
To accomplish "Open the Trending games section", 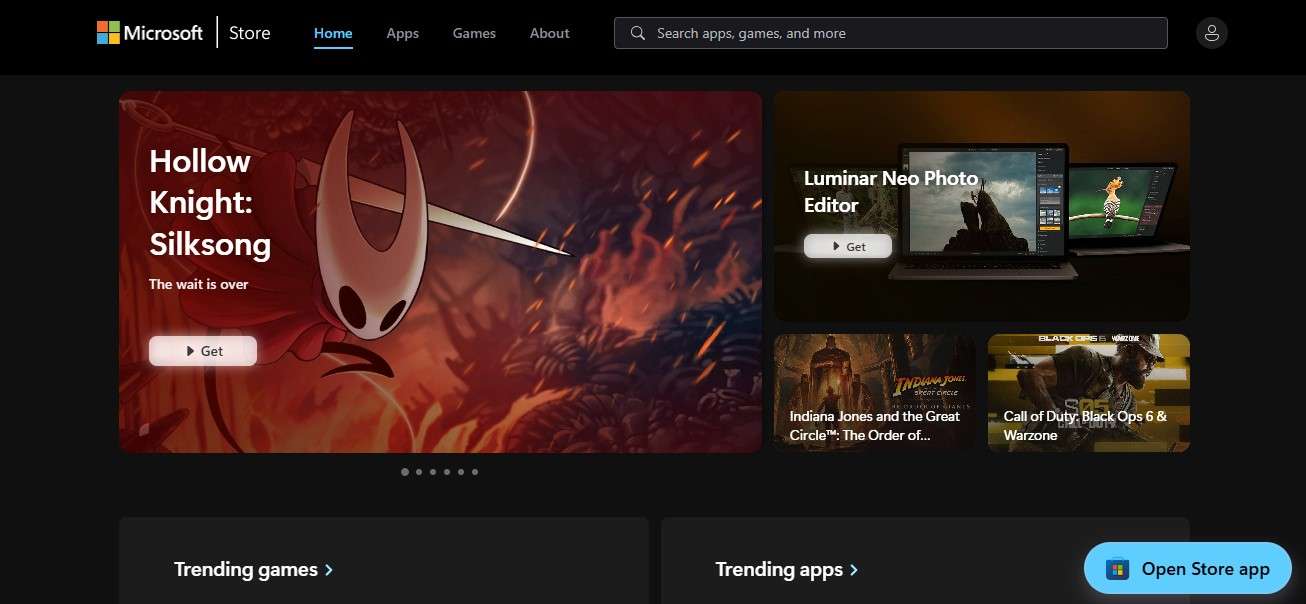I will [x=254, y=569].
